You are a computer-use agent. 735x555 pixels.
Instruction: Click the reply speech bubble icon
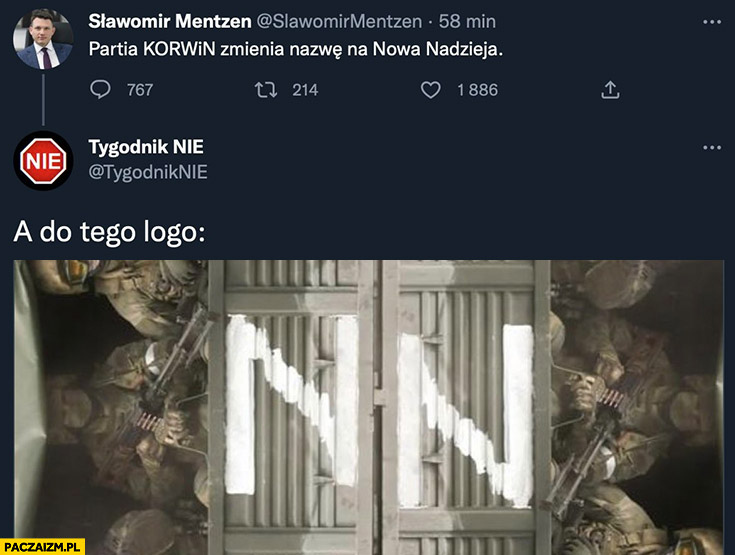[100, 89]
